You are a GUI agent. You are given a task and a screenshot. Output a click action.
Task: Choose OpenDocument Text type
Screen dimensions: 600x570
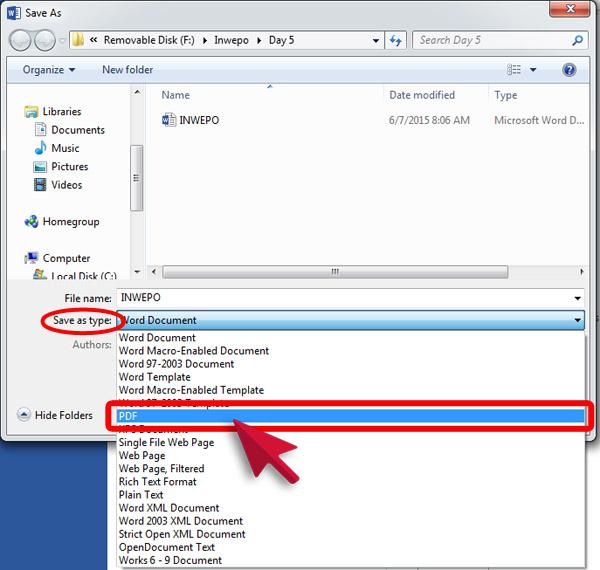tap(351, 547)
